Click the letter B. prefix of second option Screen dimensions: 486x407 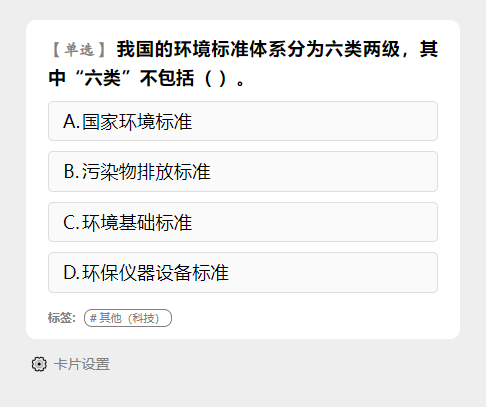coord(71,172)
